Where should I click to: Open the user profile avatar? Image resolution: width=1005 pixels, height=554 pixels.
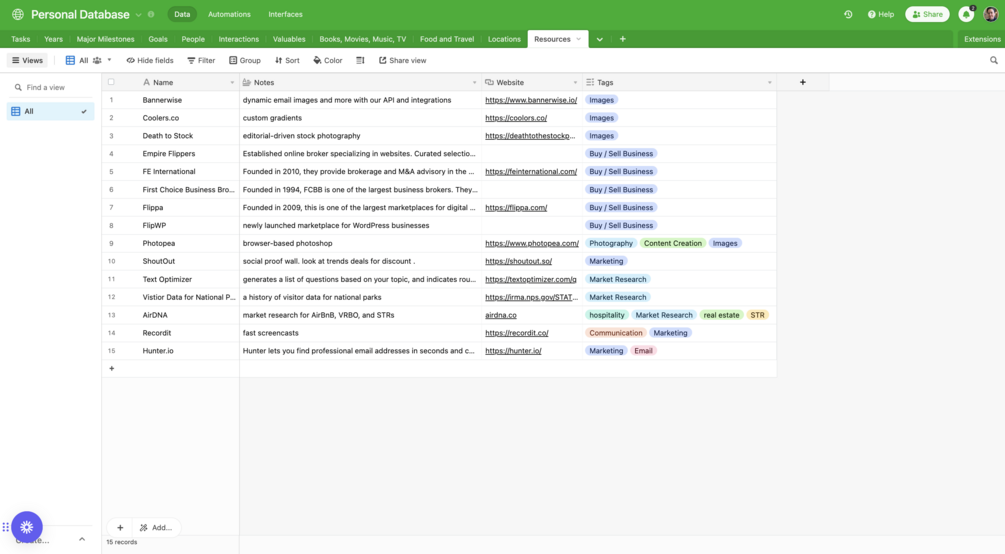pos(991,14)
